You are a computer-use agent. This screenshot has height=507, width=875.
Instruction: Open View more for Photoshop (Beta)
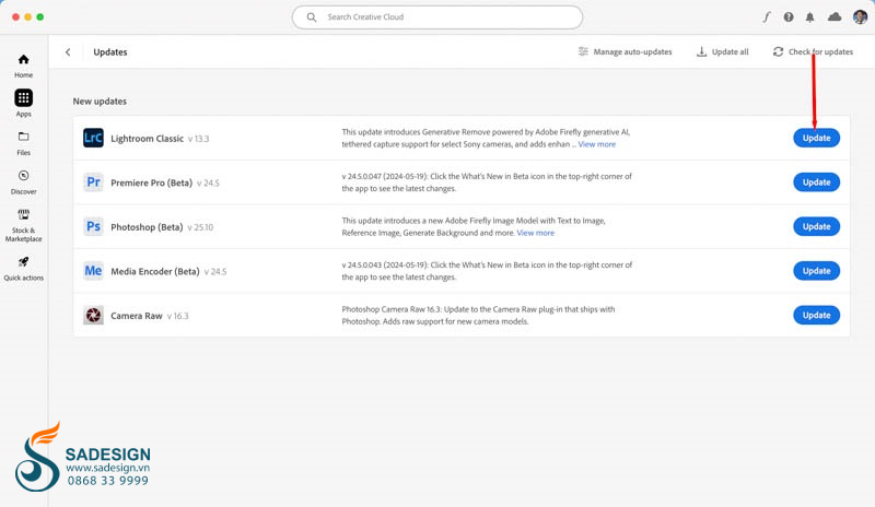535,233
